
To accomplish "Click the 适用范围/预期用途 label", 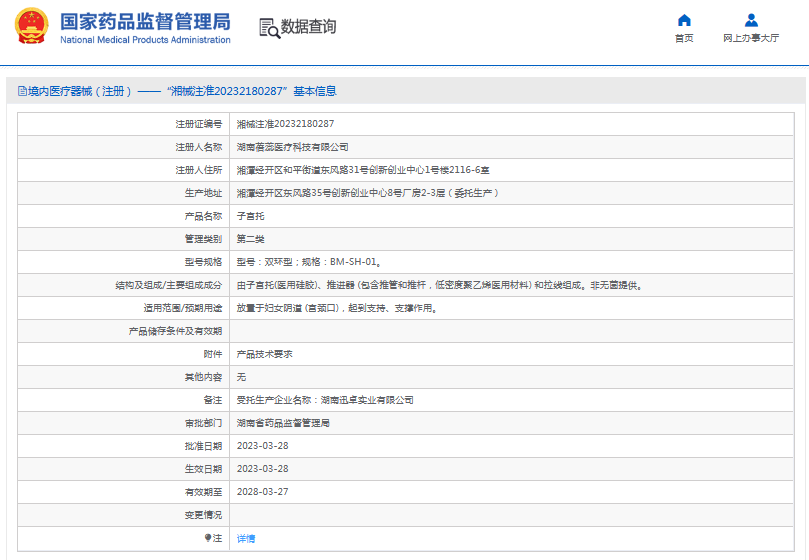I will coord(183,308).
